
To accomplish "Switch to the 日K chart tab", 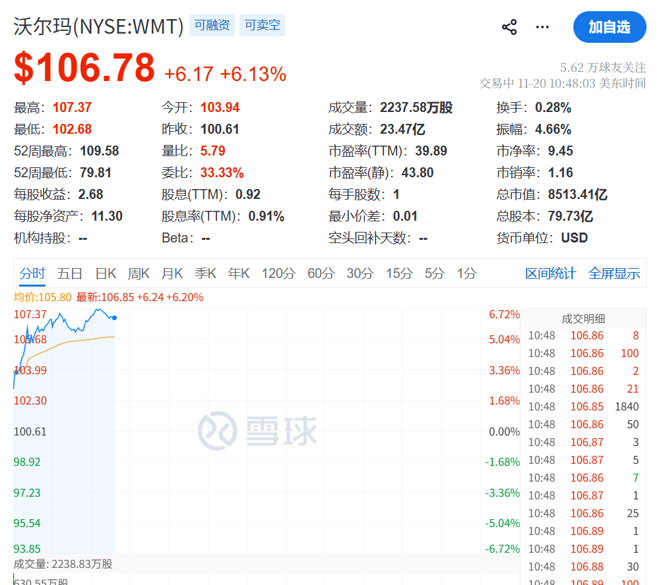I will click(x=106, y=273).
